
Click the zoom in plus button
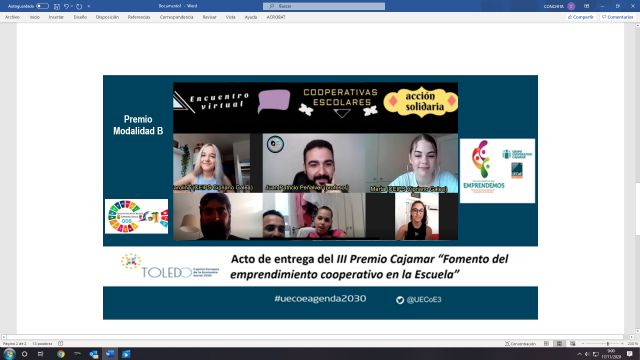tap(622, 344)
